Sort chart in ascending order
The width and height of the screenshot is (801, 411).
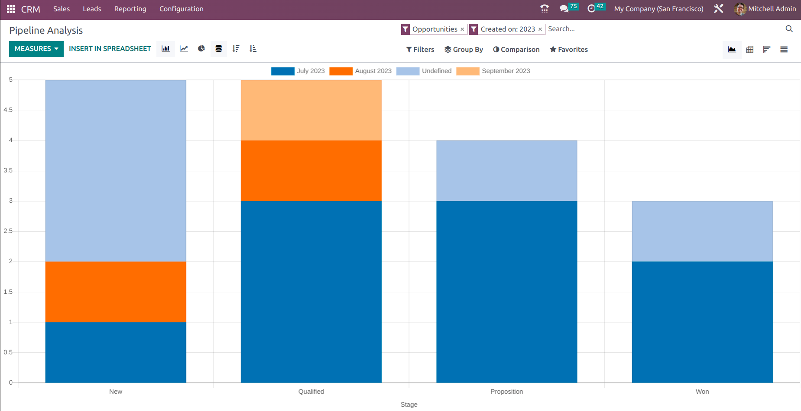(253, 48)
